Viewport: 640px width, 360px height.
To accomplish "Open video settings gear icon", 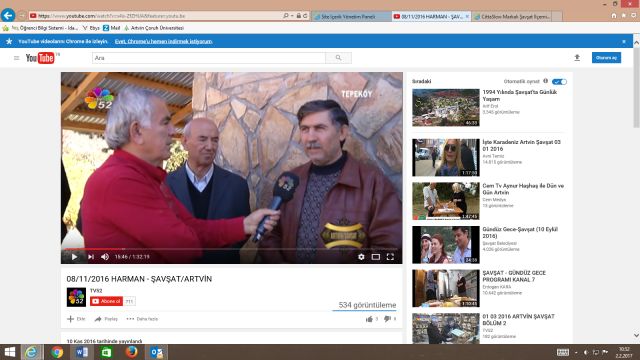I will (x=361, y=257).
